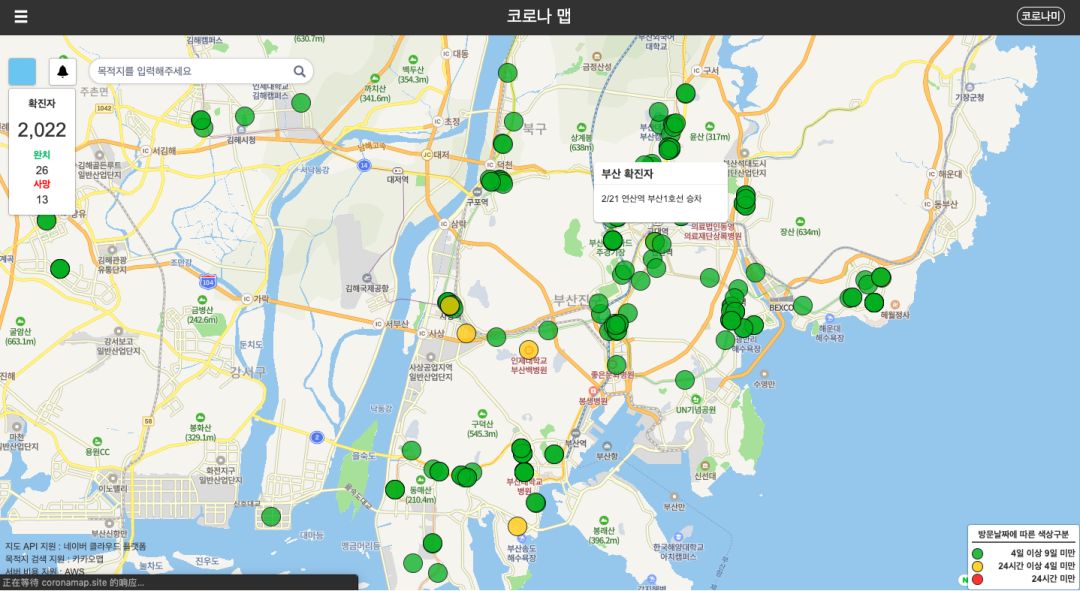Focus the 목적지를 입력해주세요 search field
The width and height of the screenshot is (1080, 591).
point(191,71)
